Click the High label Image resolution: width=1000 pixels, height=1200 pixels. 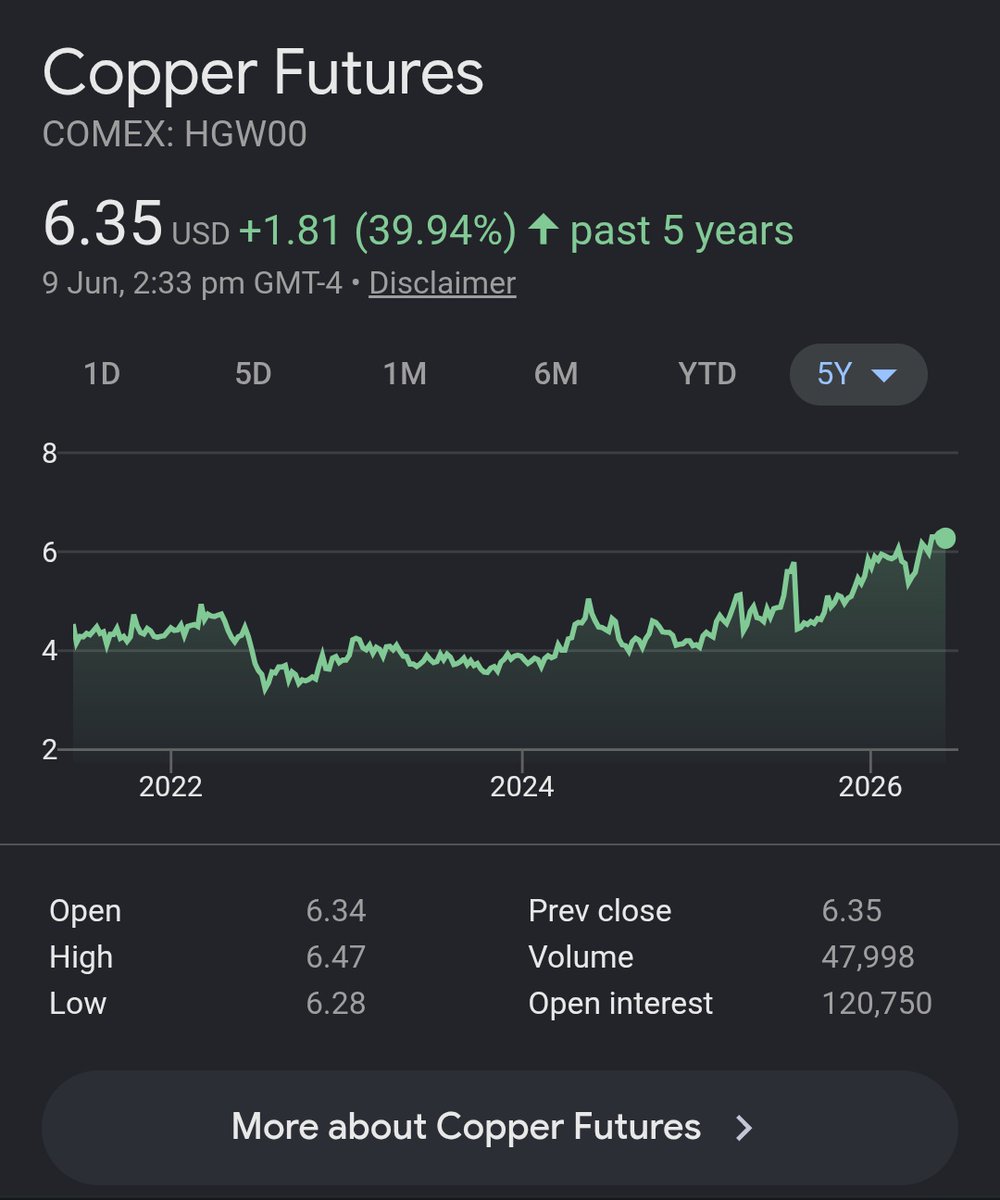coord(81,958)
